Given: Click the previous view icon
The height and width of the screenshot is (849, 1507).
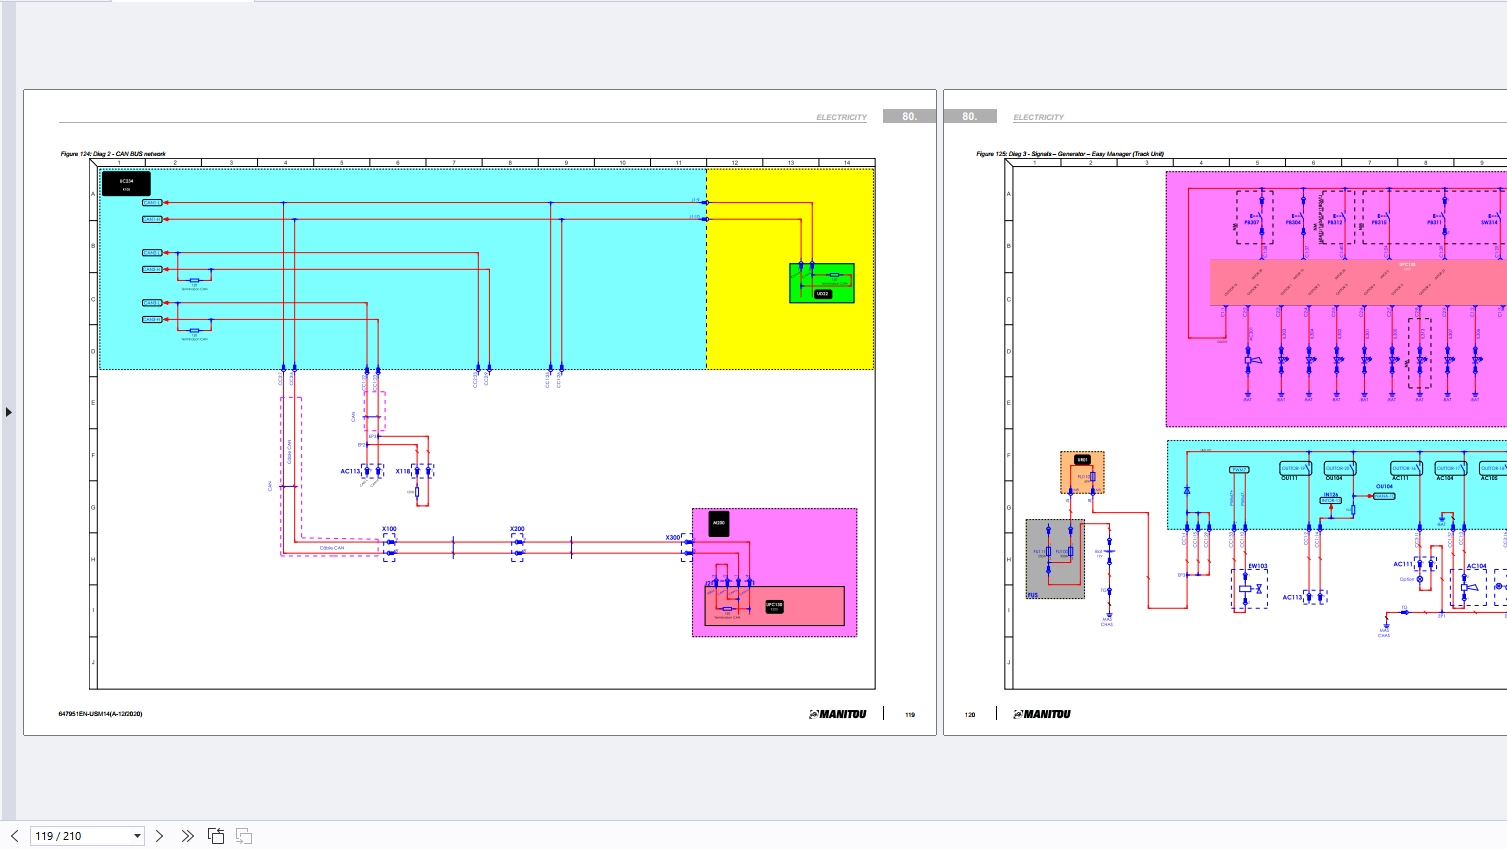Looking at the screenshot, I should pos(216,836).
